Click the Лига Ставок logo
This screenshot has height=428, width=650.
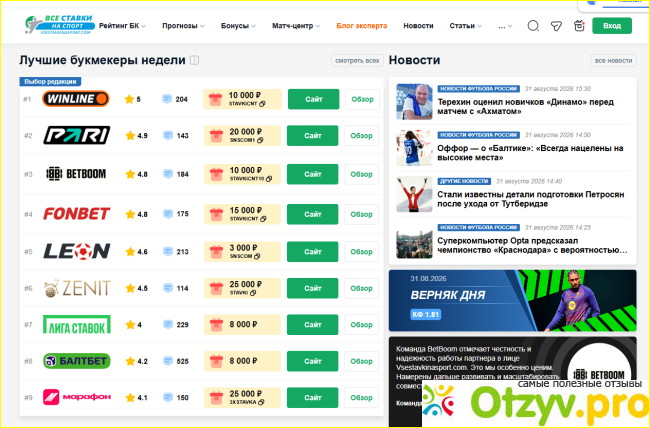pos(77,324)
